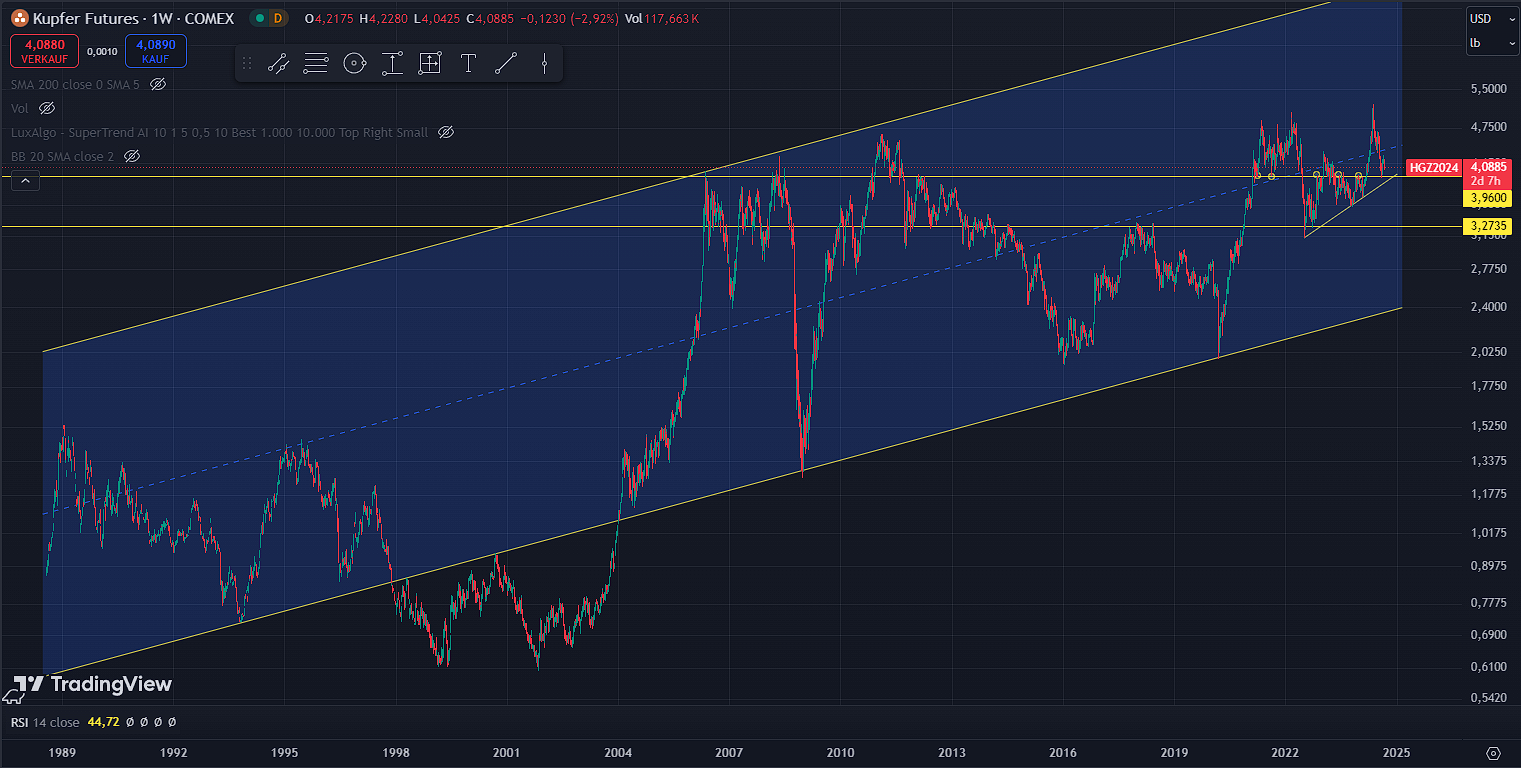Click the 1,0175 price axis label
Image resolution: width=1521 pixels, height=768 pixels.
point(1489,532)
